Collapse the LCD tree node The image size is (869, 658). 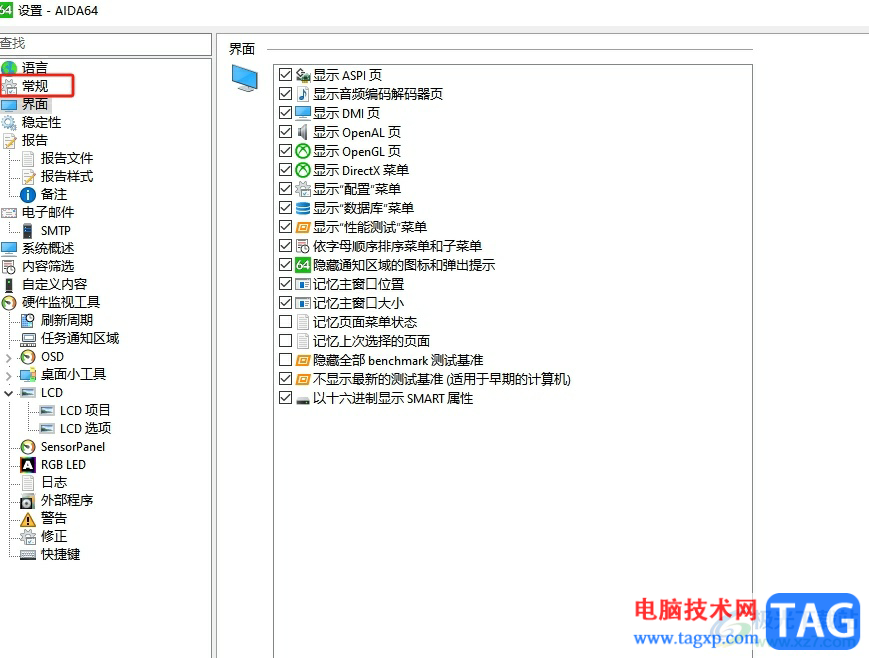(x=8, y=393)
